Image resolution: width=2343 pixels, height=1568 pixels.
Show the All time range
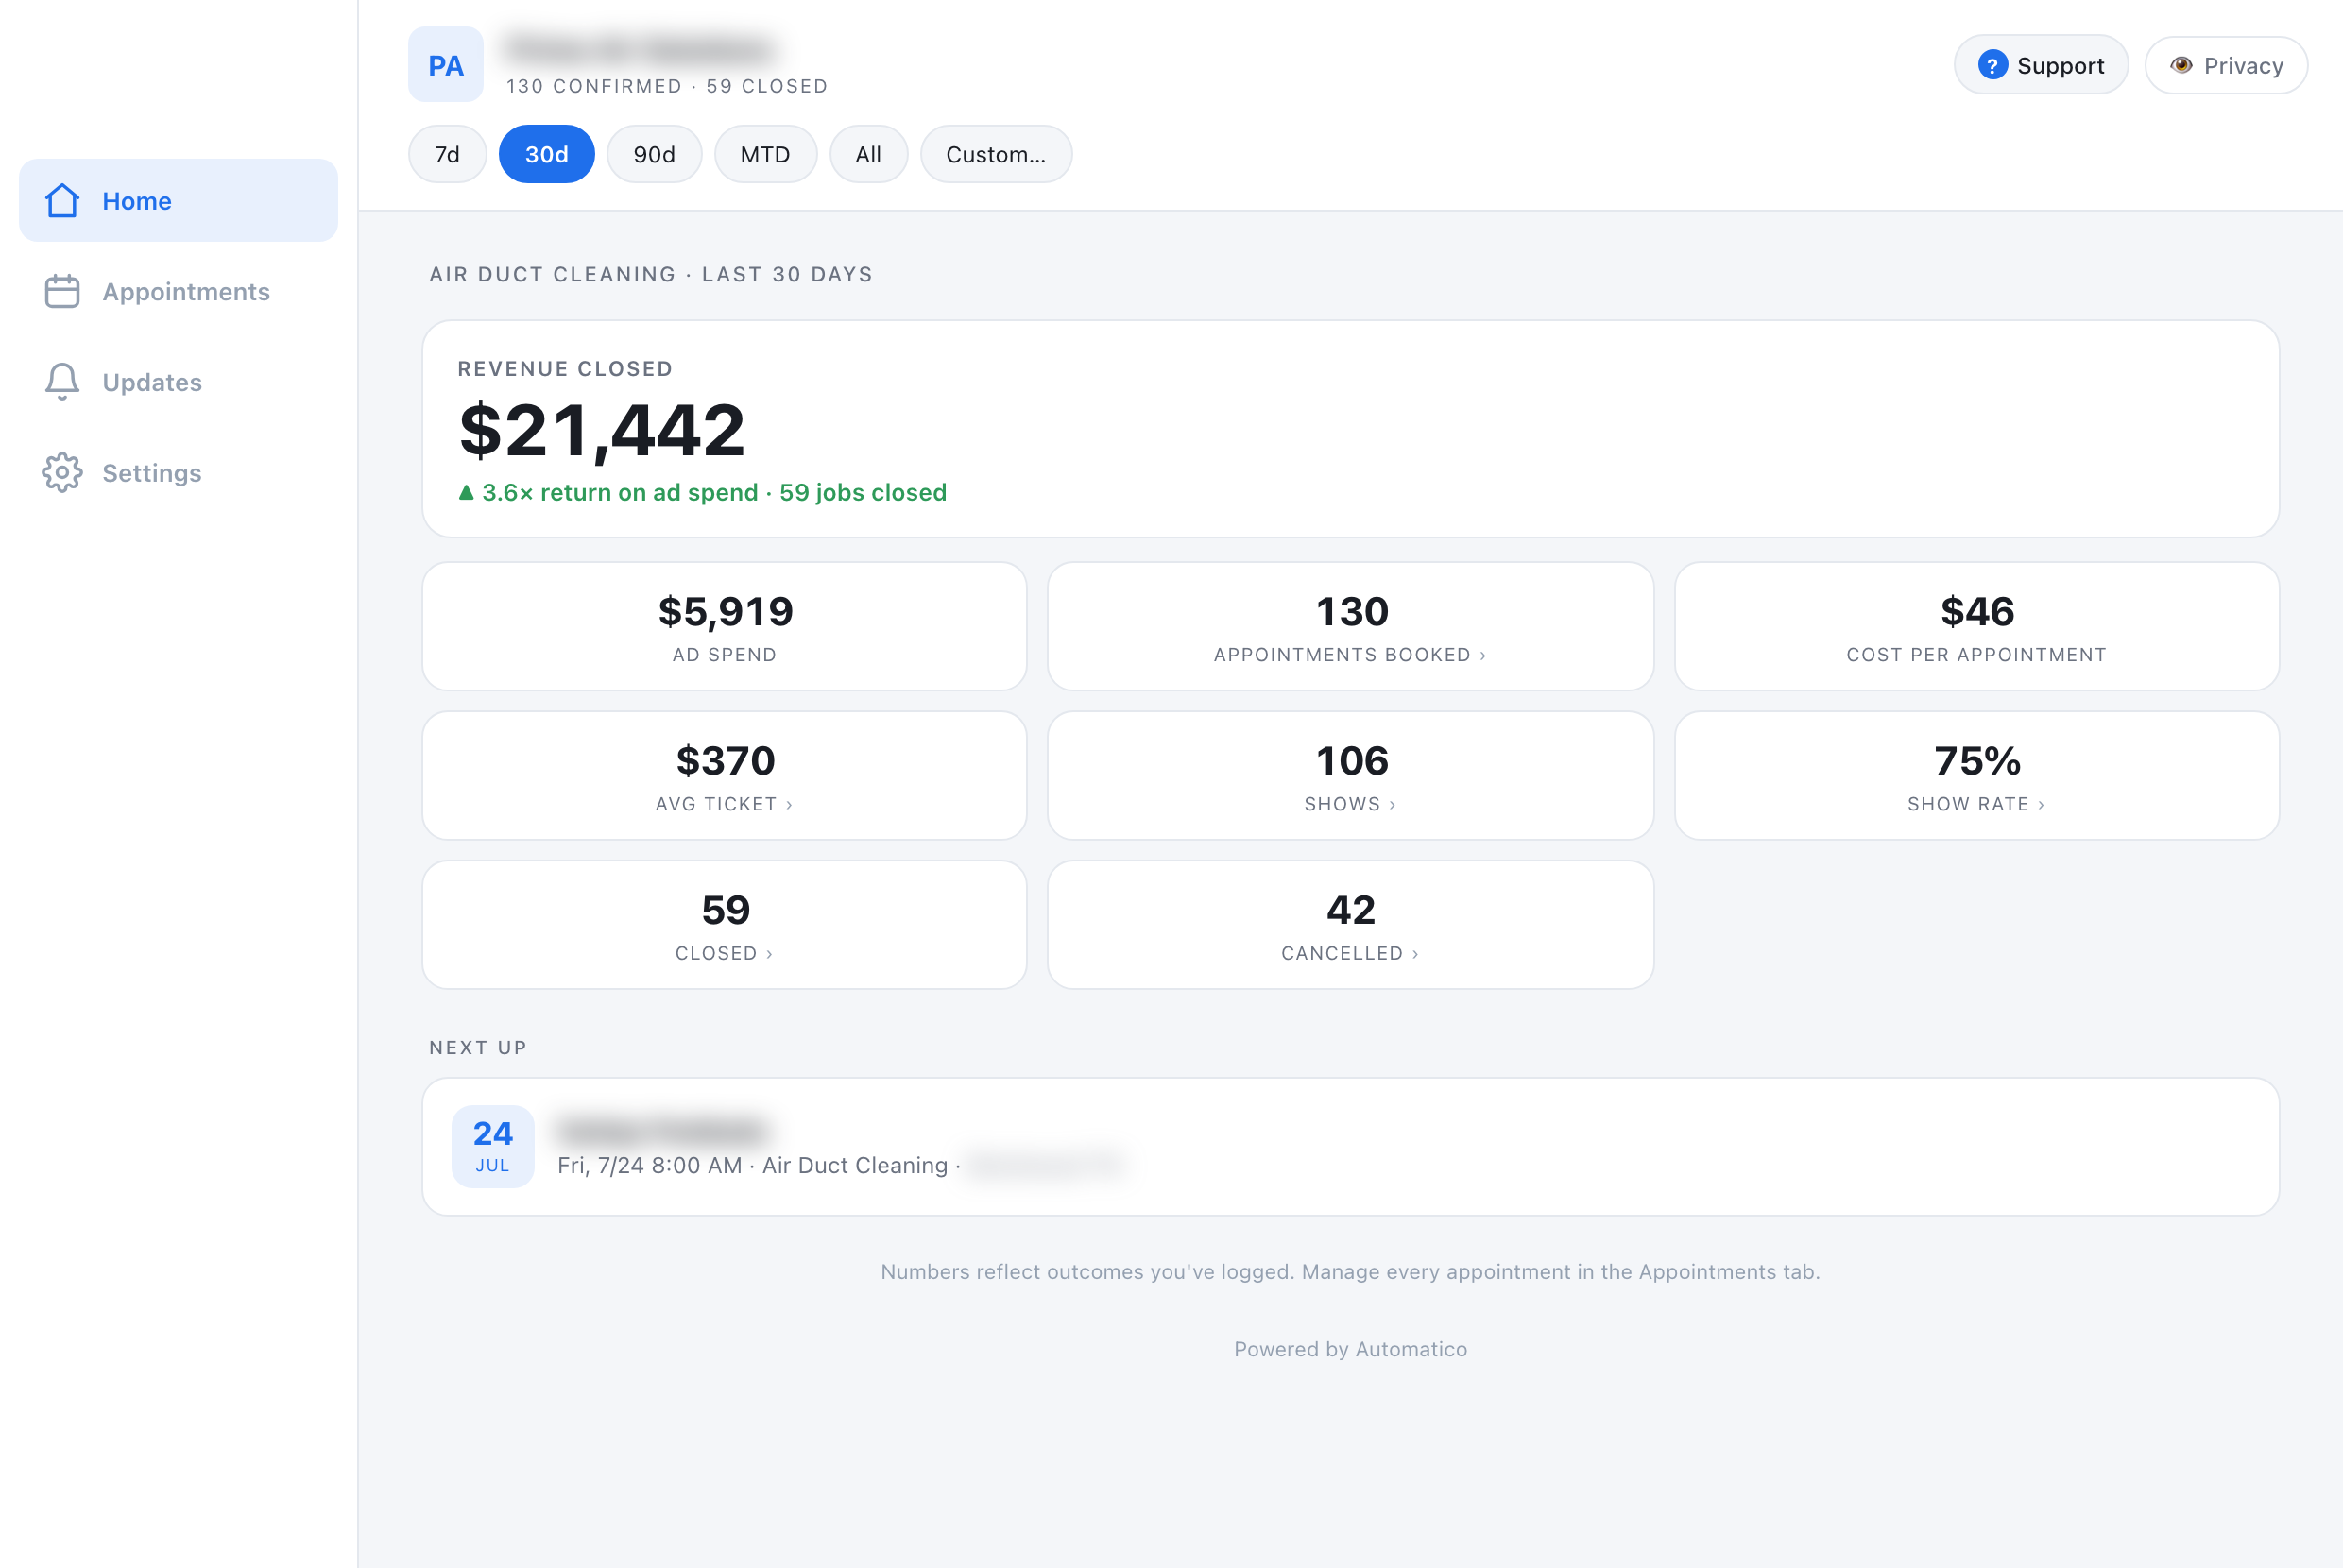click(x=868, y=154)
